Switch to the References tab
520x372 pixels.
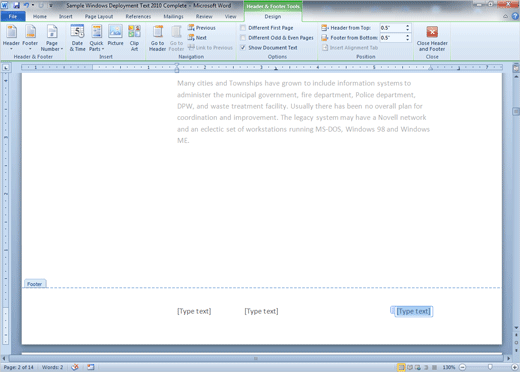(138, 16)
